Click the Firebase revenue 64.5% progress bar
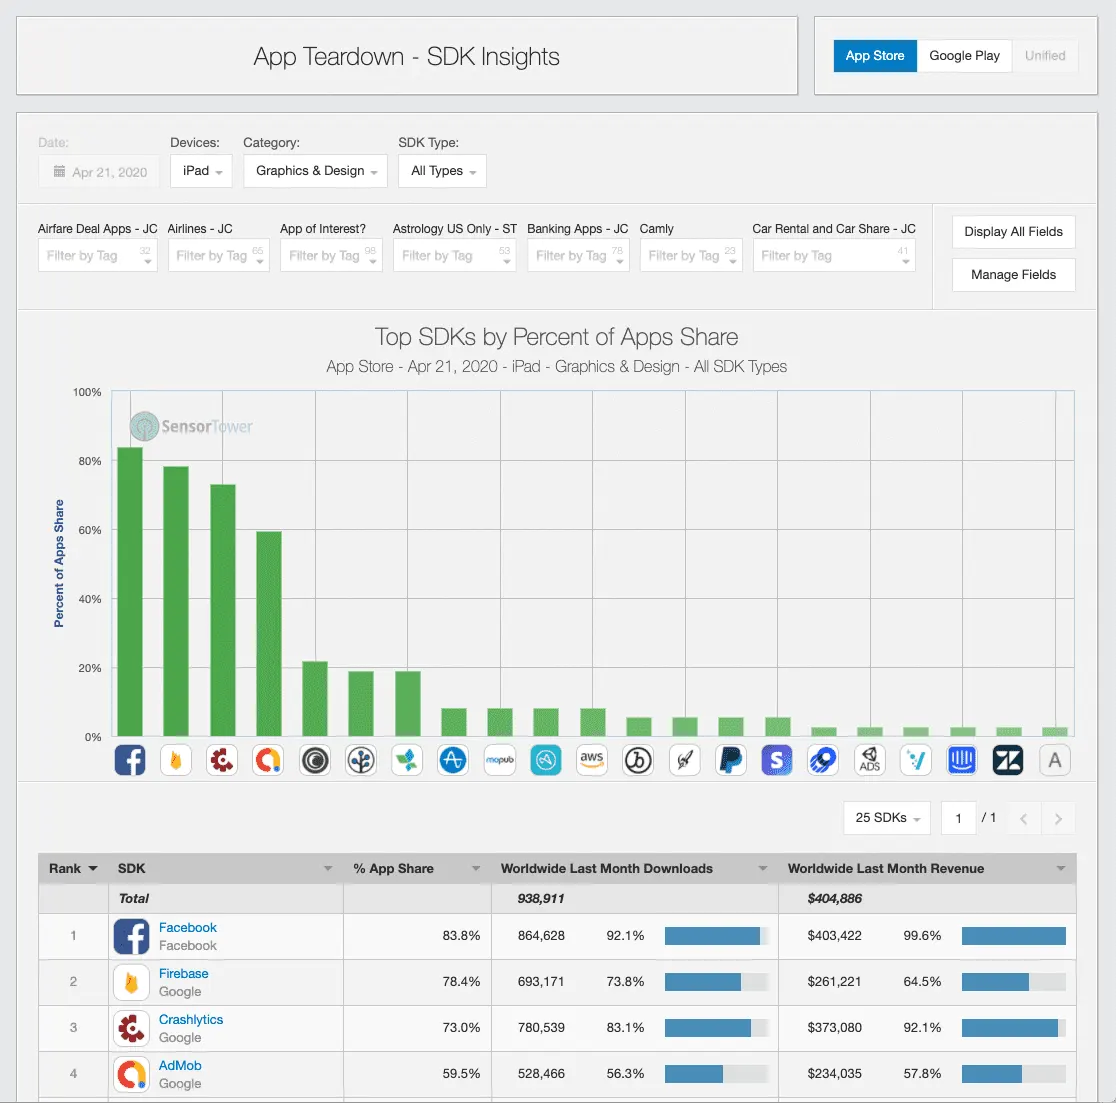Image resolution: width=1116 pixels, height=1103 pixels. (1014, 983)
